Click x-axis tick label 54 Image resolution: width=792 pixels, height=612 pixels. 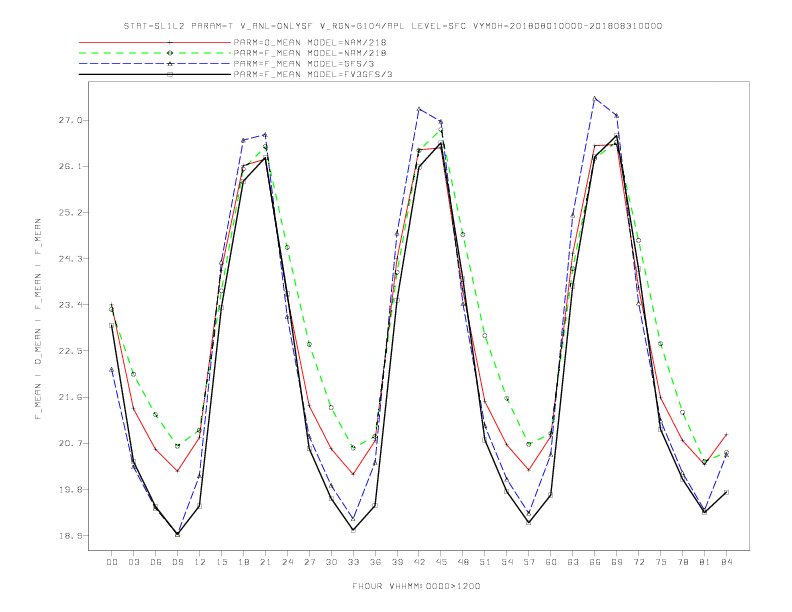(507, 562)
